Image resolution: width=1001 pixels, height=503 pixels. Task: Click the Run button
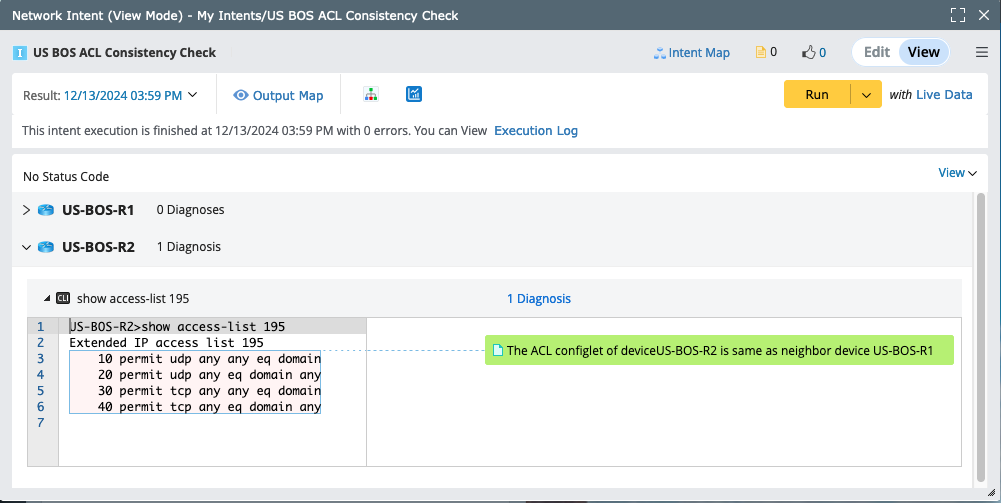point(817,95)
